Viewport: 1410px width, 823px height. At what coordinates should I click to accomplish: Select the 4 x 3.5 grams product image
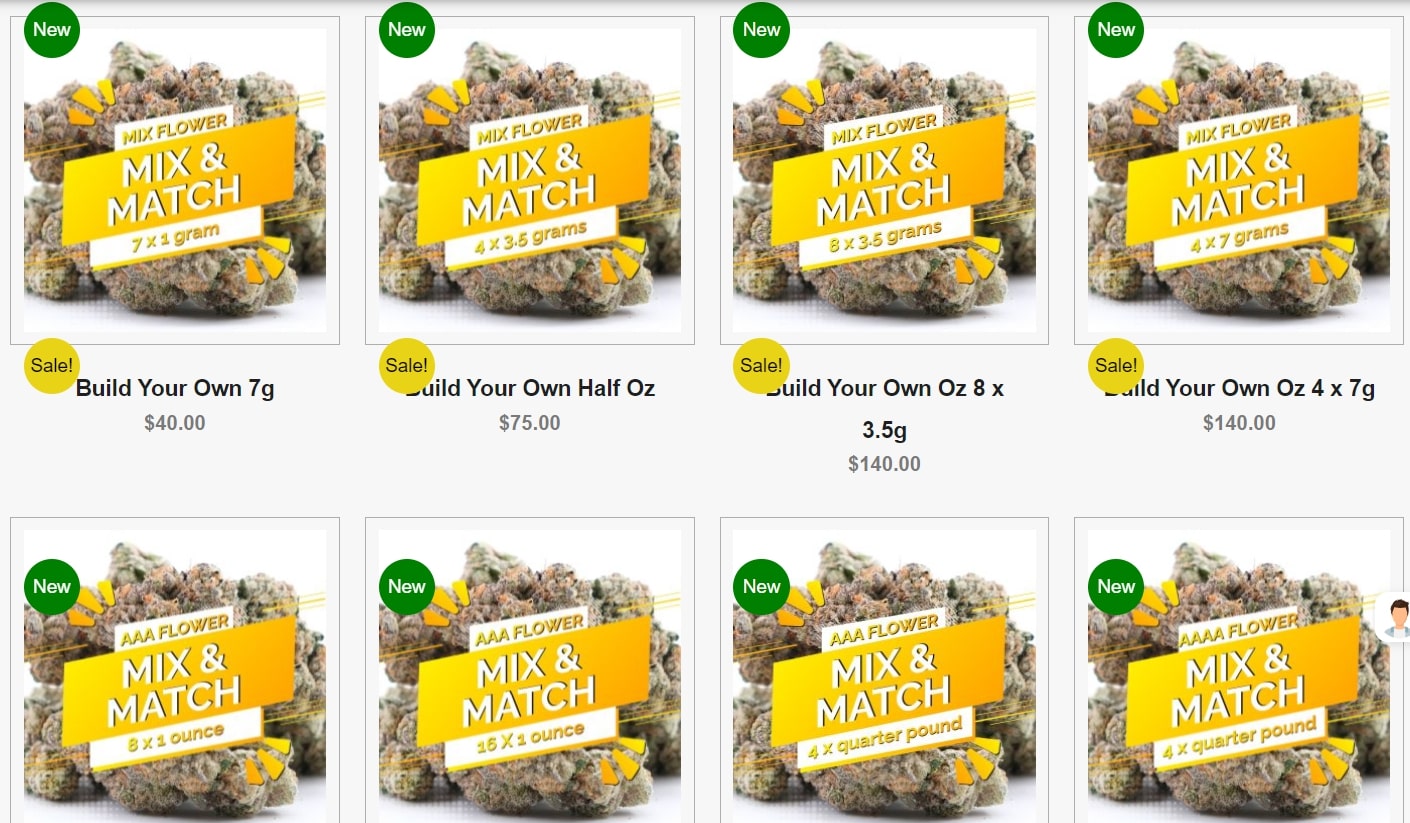pyautogui.click(x=530, y=180)
